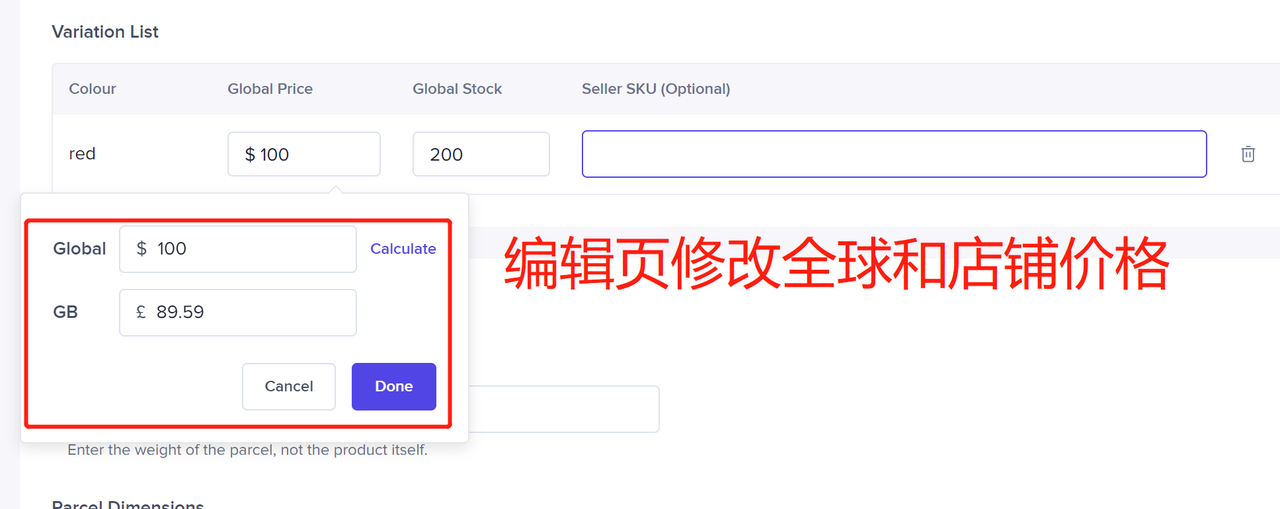Select the red colour cell
Viewport: 1280px width, 509px height.
(x=82, y=154)
